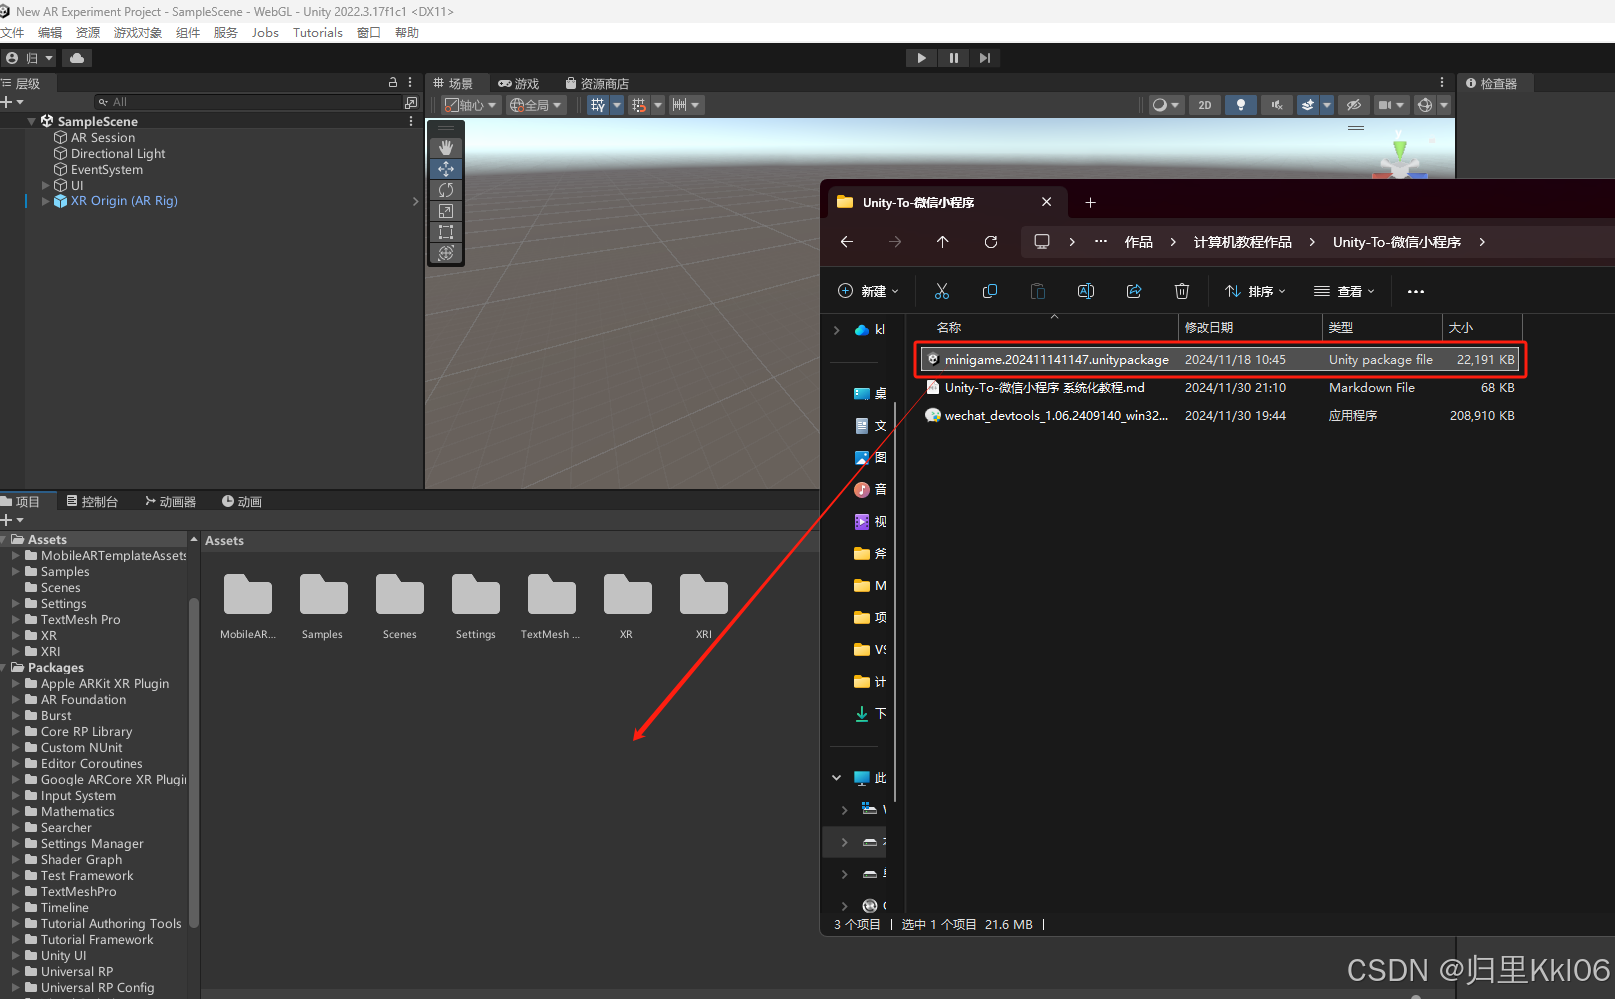Expand Universal RP package folder
The height and width of the screenshot is (999, 1615).
16,972
